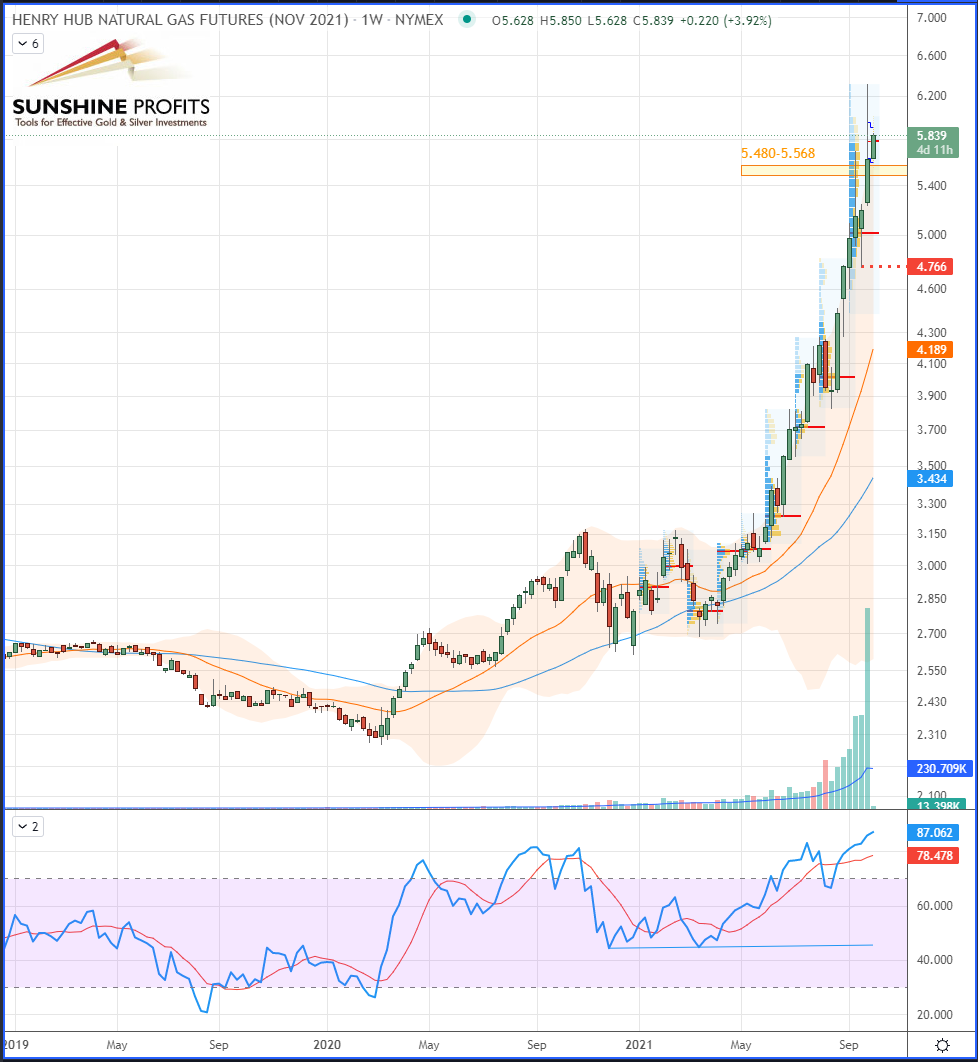Click the NYMEX exchange label
Image resolution: width=978 pixels, height=1062 pixels.
click(419, 20)
